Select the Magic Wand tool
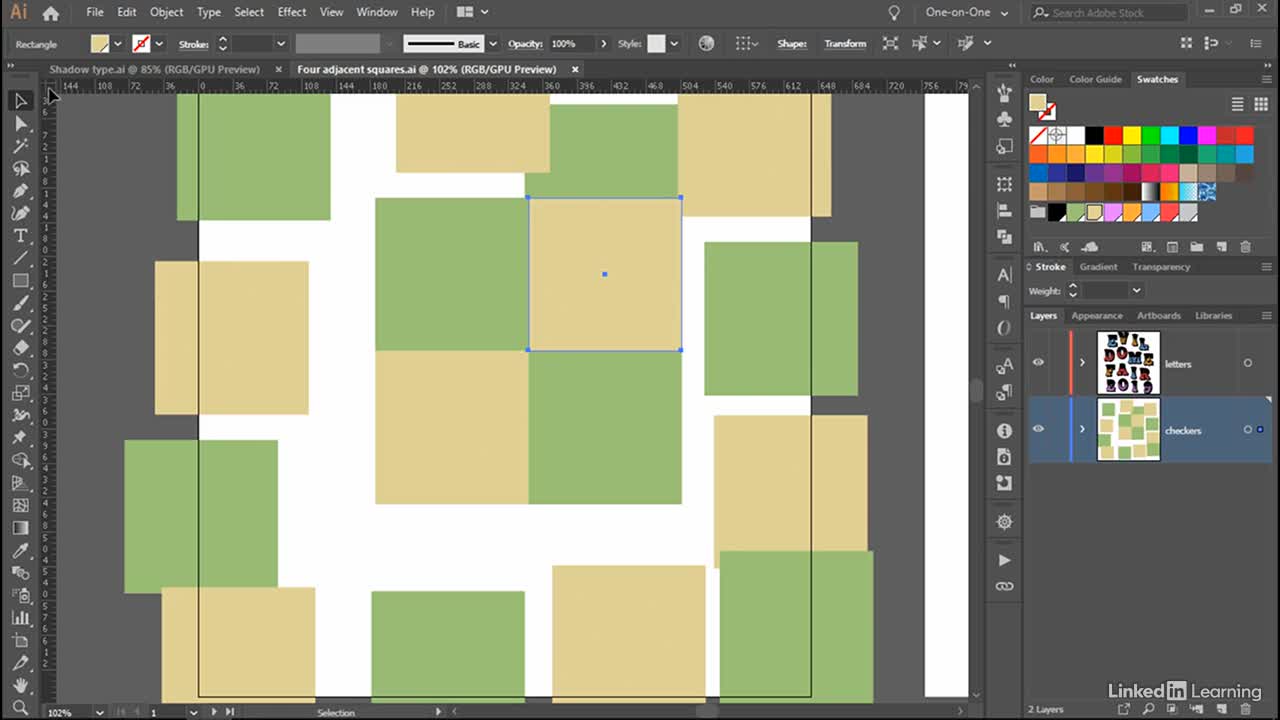Viewport: 1280px width, 720px height. click(x=20, y=146)
